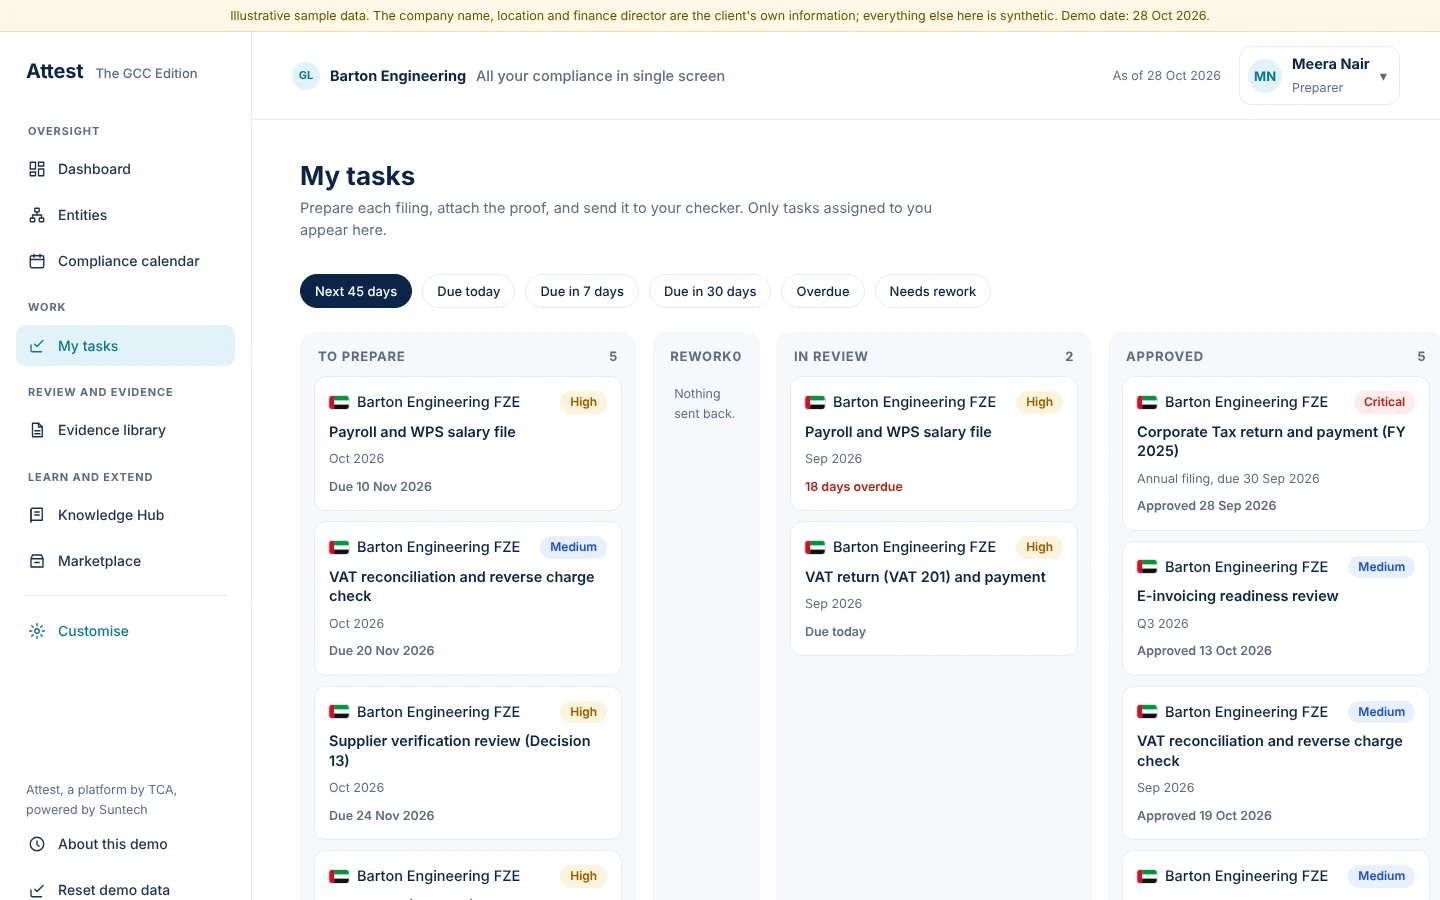Click the Attest logo text
The height and width of the screenshot is (900, 1440).
55,72
